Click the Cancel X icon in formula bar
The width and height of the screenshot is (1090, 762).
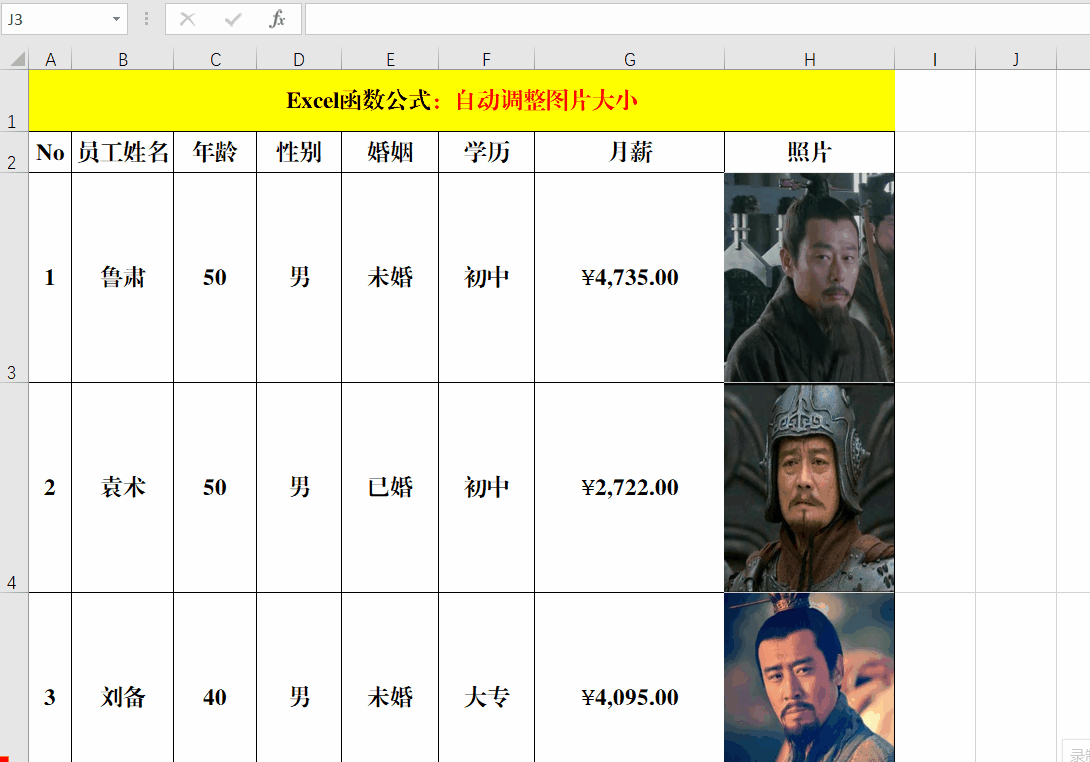coord(188,19)
